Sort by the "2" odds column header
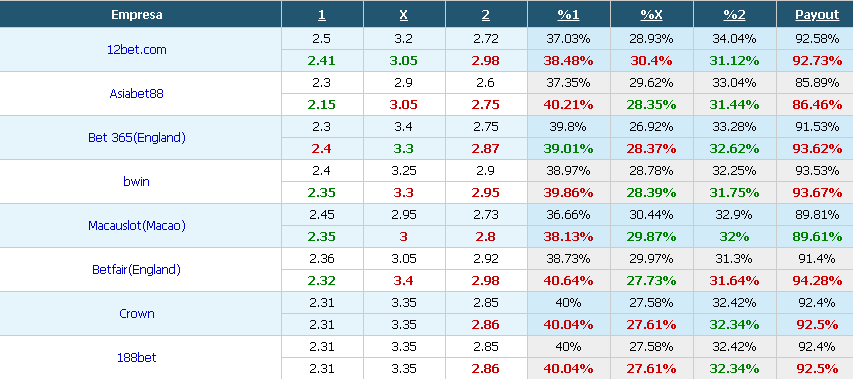The height and width of the screenshot is (379, 853). [485, 15]
